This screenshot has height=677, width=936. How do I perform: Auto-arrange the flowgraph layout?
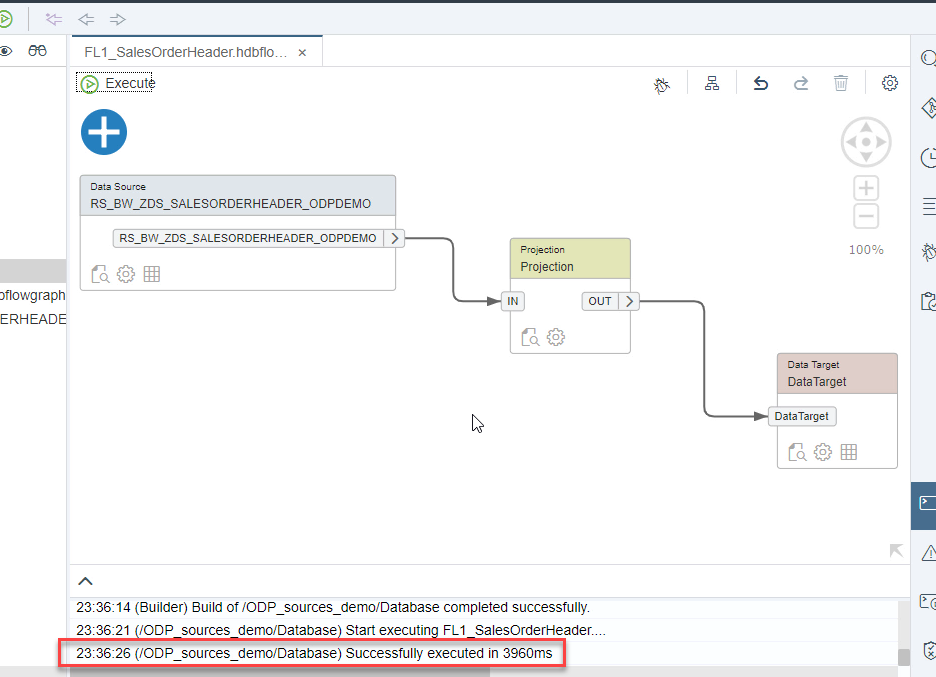coord(711,84)
